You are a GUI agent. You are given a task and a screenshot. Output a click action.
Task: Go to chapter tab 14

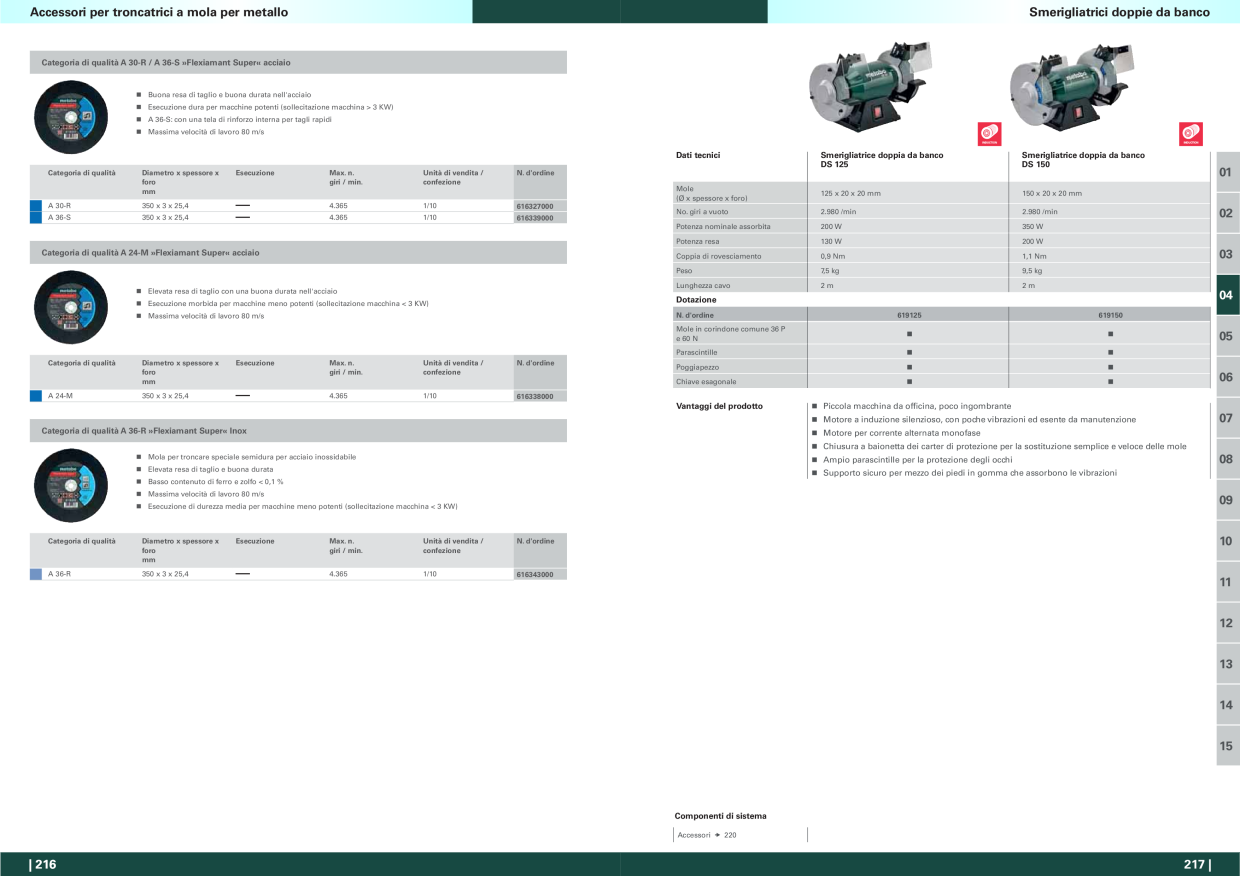pos(1227,705)
